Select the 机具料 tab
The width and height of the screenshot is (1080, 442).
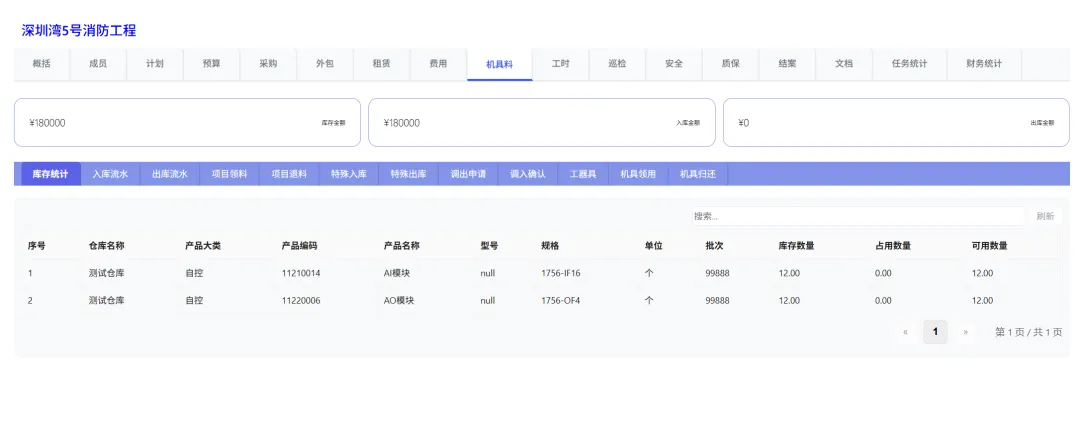click(499, 65)
